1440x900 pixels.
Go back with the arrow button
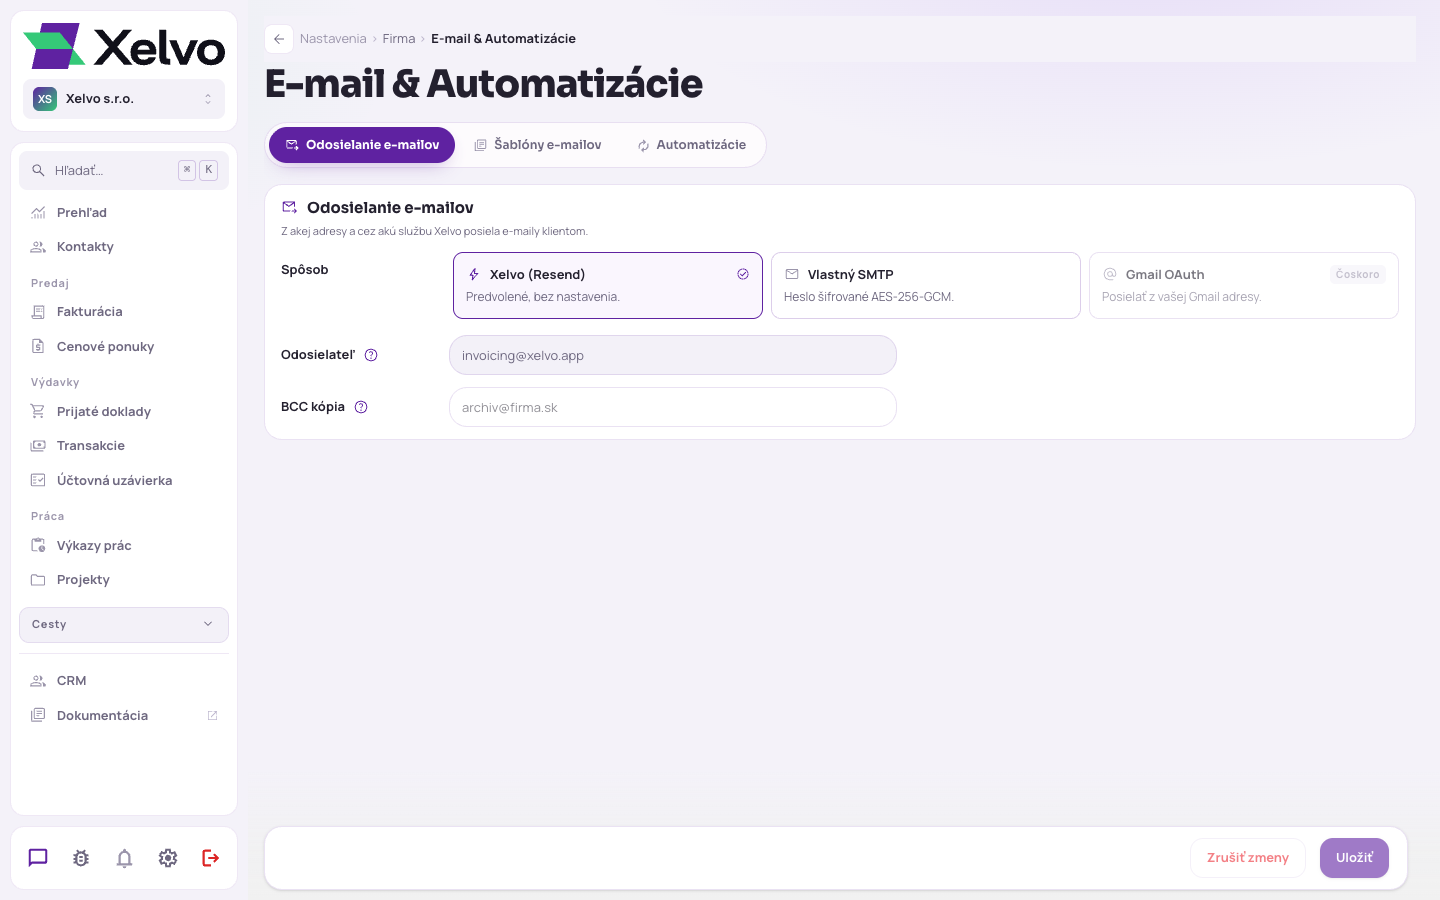pyautogui.click(x=279, y=39)
